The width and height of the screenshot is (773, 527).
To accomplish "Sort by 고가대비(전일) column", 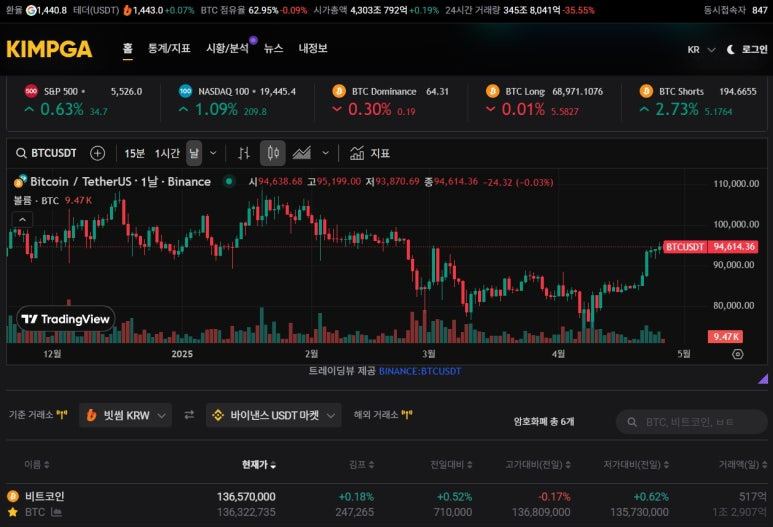I will (x=538, y=464).
